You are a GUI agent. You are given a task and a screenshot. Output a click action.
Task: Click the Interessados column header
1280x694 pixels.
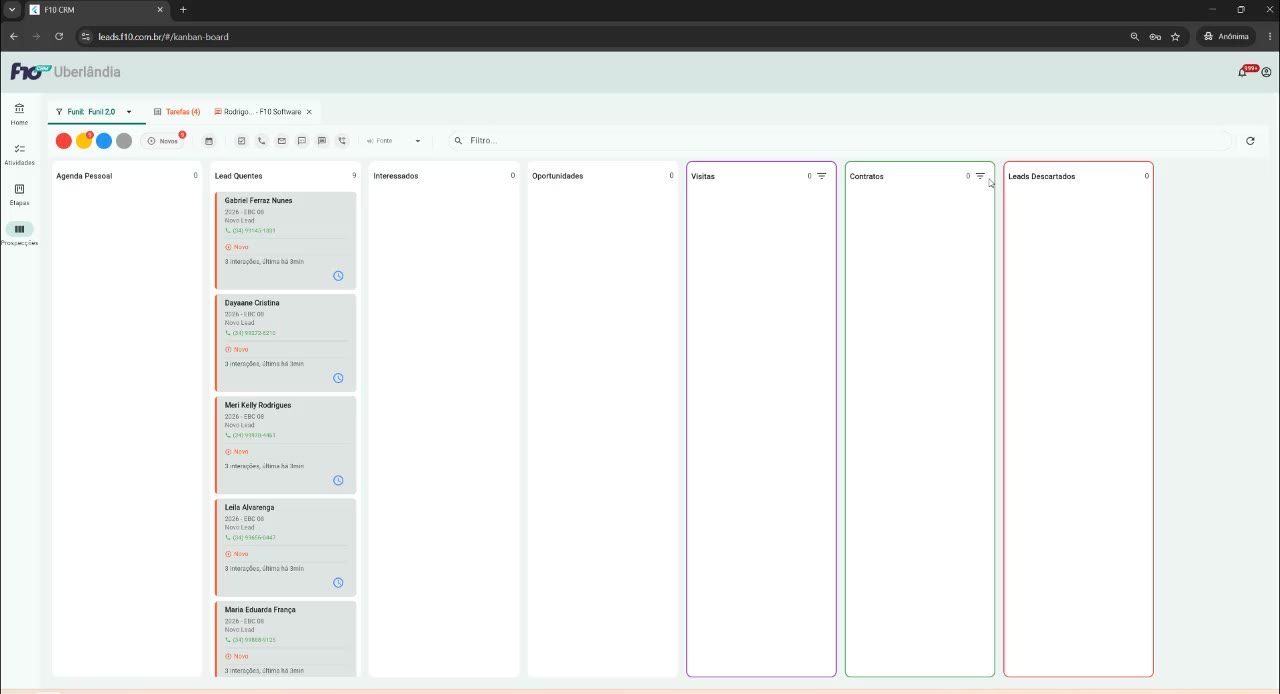pyautogui.click(x=396, y=176)
